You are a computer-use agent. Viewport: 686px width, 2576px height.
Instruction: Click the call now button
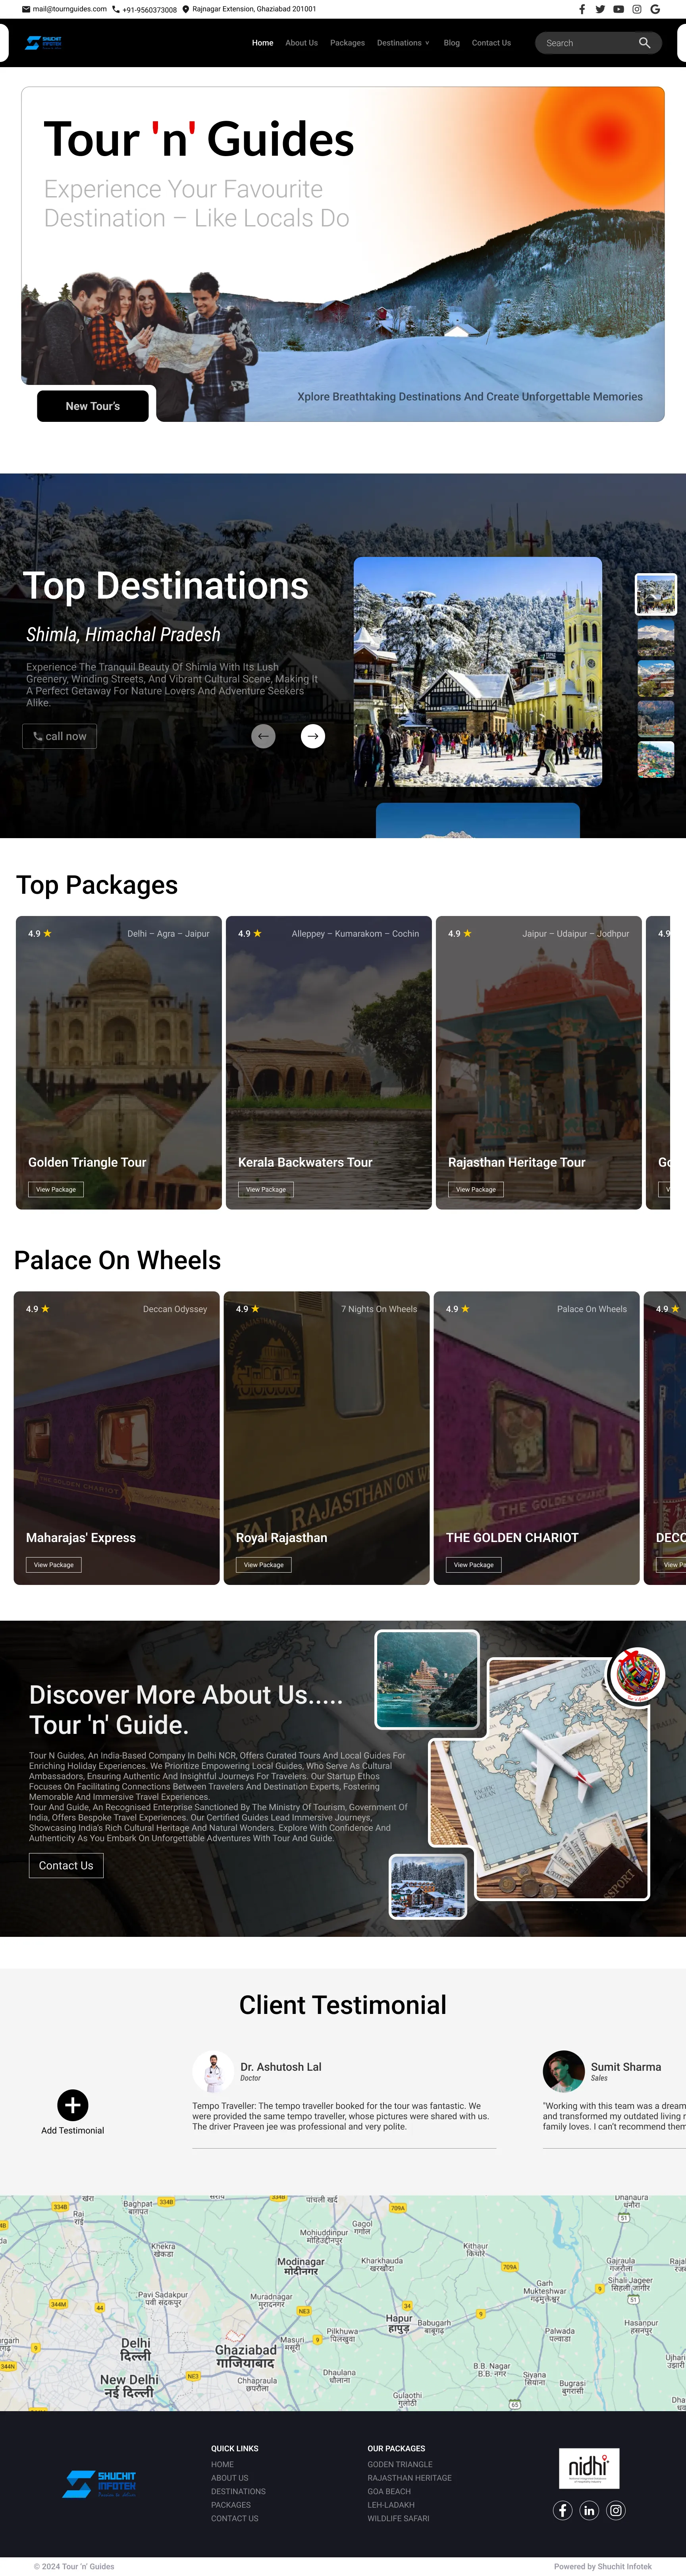pyautogui.click(x=60, y=736)
